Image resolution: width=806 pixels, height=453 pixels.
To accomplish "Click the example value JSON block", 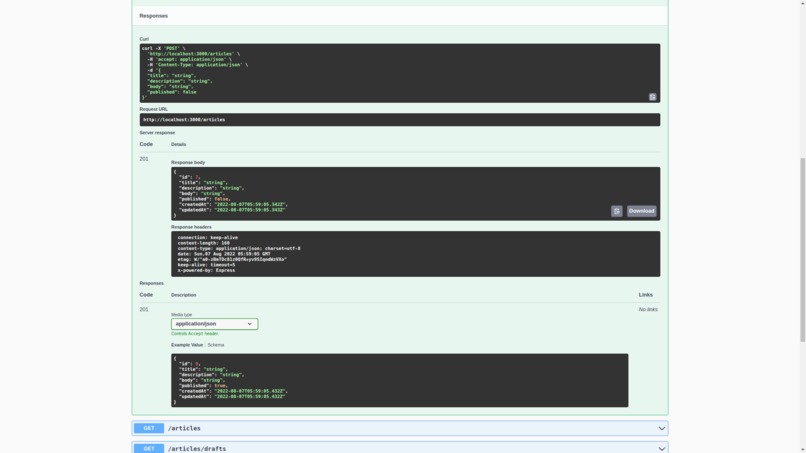I will tap(399, 380).
